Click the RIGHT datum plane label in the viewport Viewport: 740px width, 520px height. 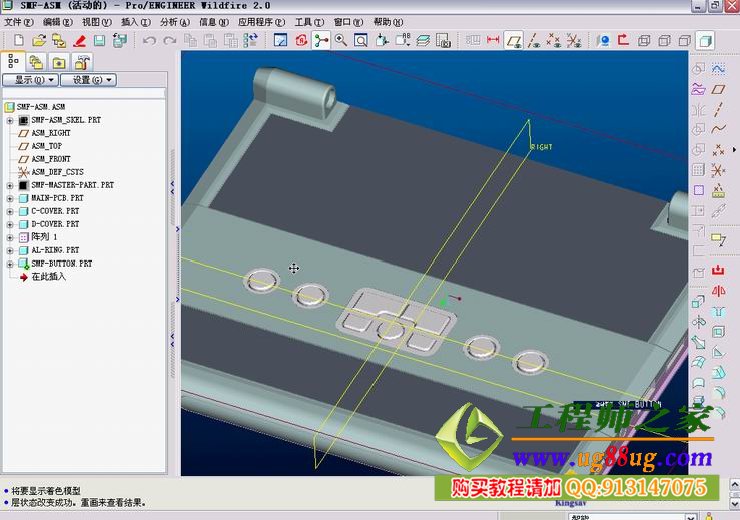(x=541, y=147)
